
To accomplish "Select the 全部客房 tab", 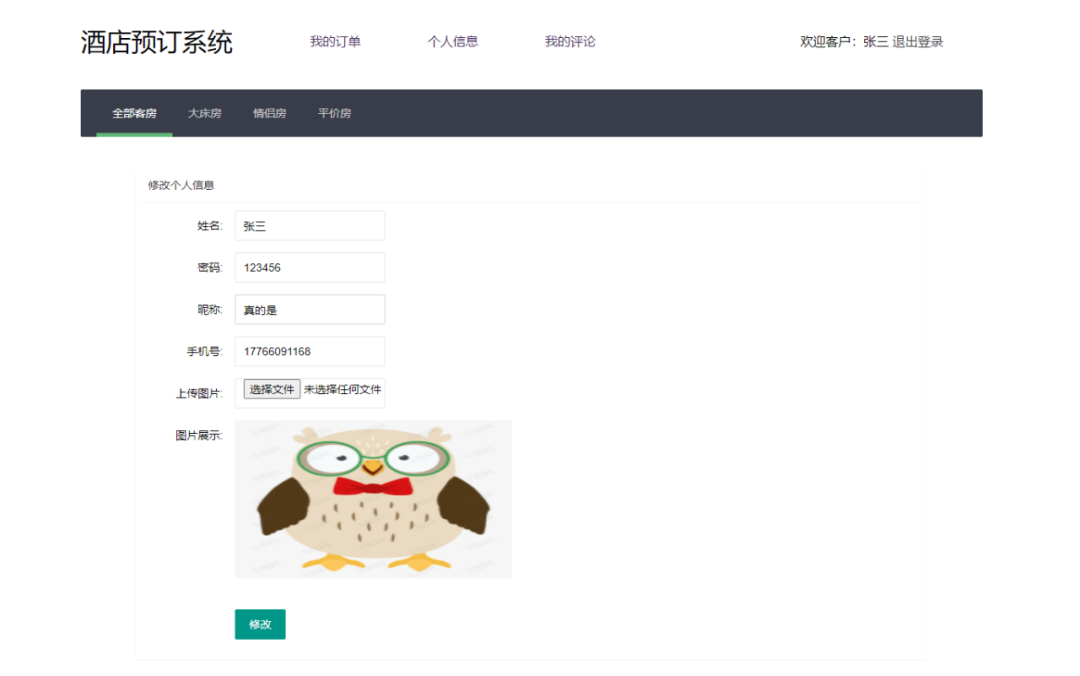I will (x=134, y=113).
